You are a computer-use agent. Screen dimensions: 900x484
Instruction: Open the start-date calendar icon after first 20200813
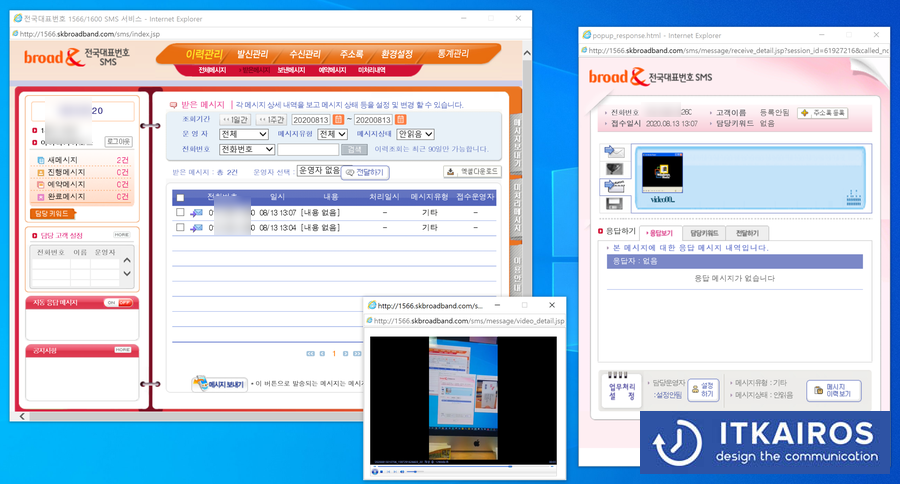(338, 119)
